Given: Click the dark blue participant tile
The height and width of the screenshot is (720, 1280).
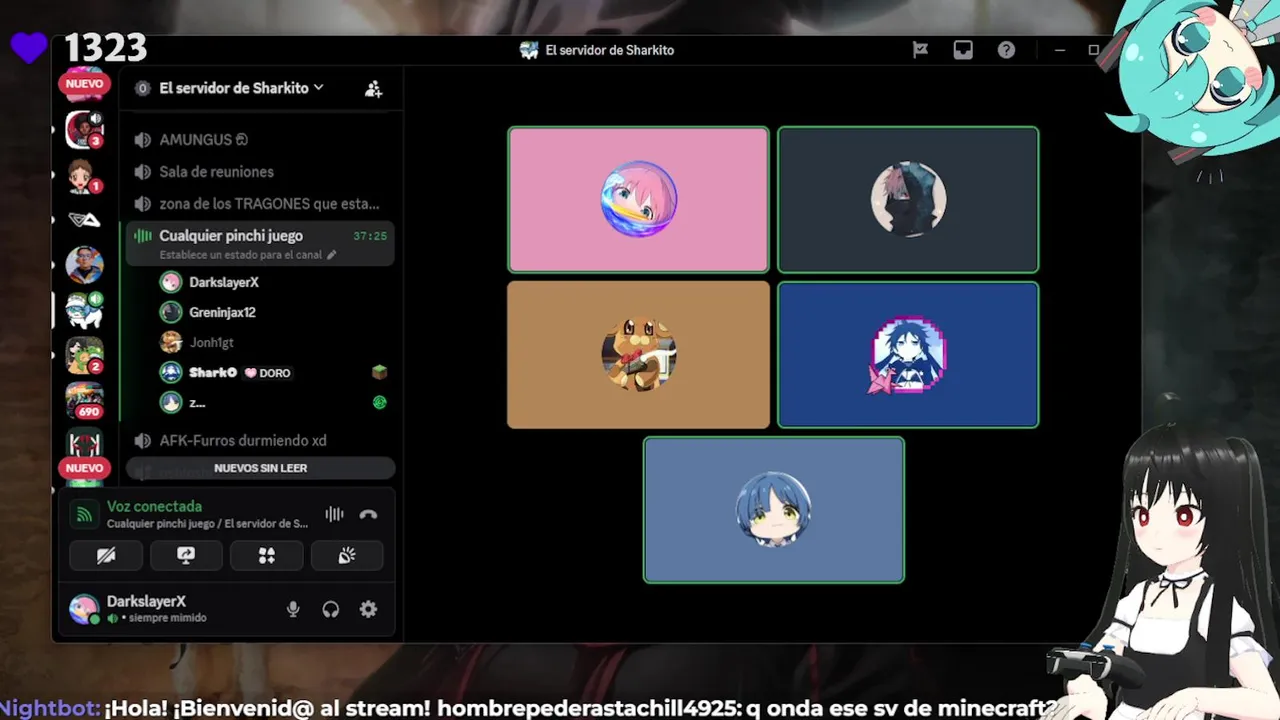Looking at the screenshot, I should [908, 355].
